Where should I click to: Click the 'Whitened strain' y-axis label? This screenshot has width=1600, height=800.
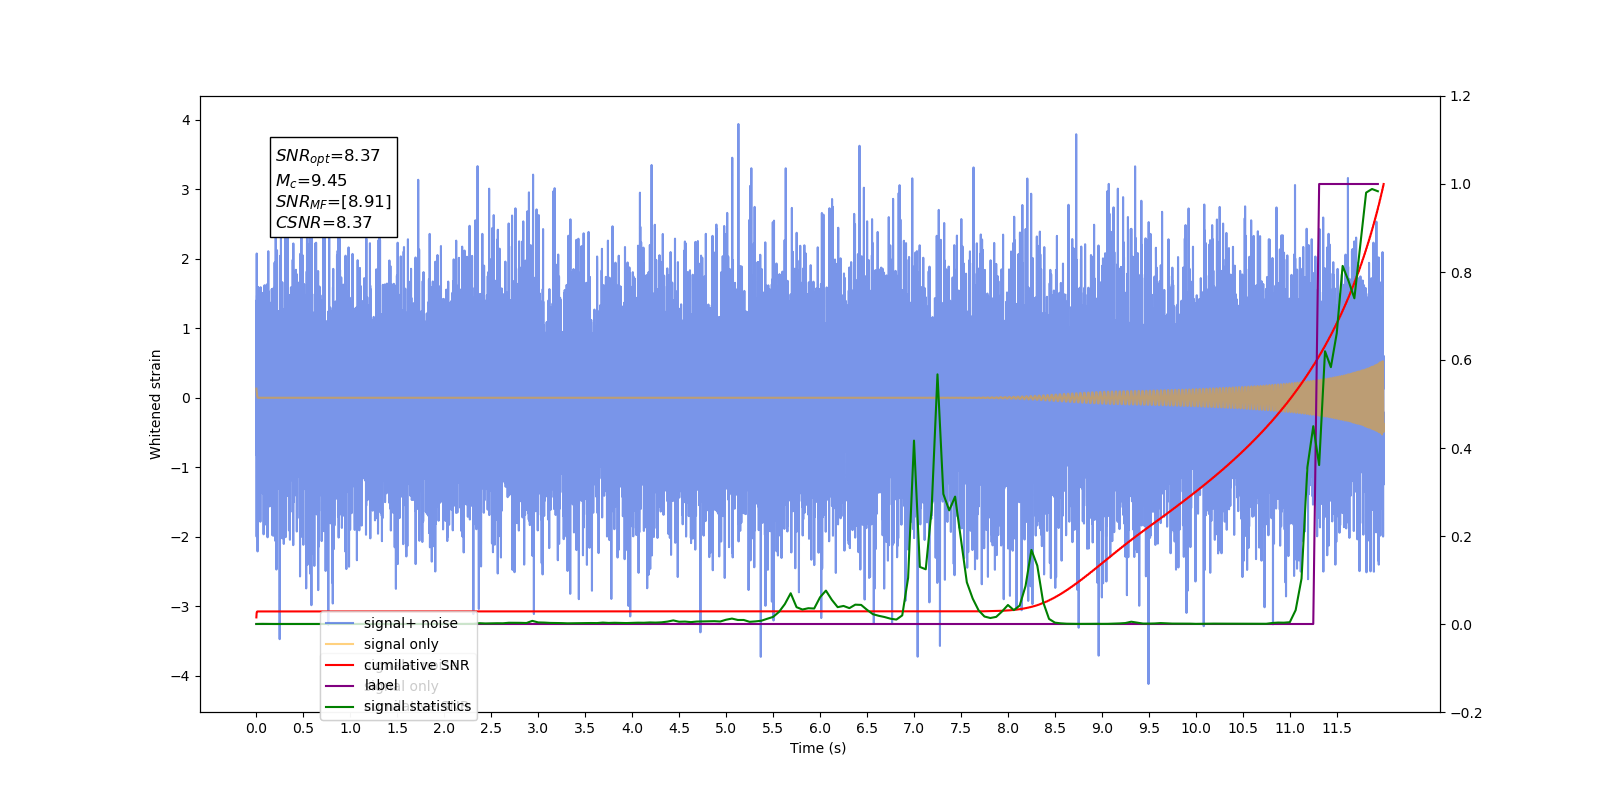pos(155,404)
